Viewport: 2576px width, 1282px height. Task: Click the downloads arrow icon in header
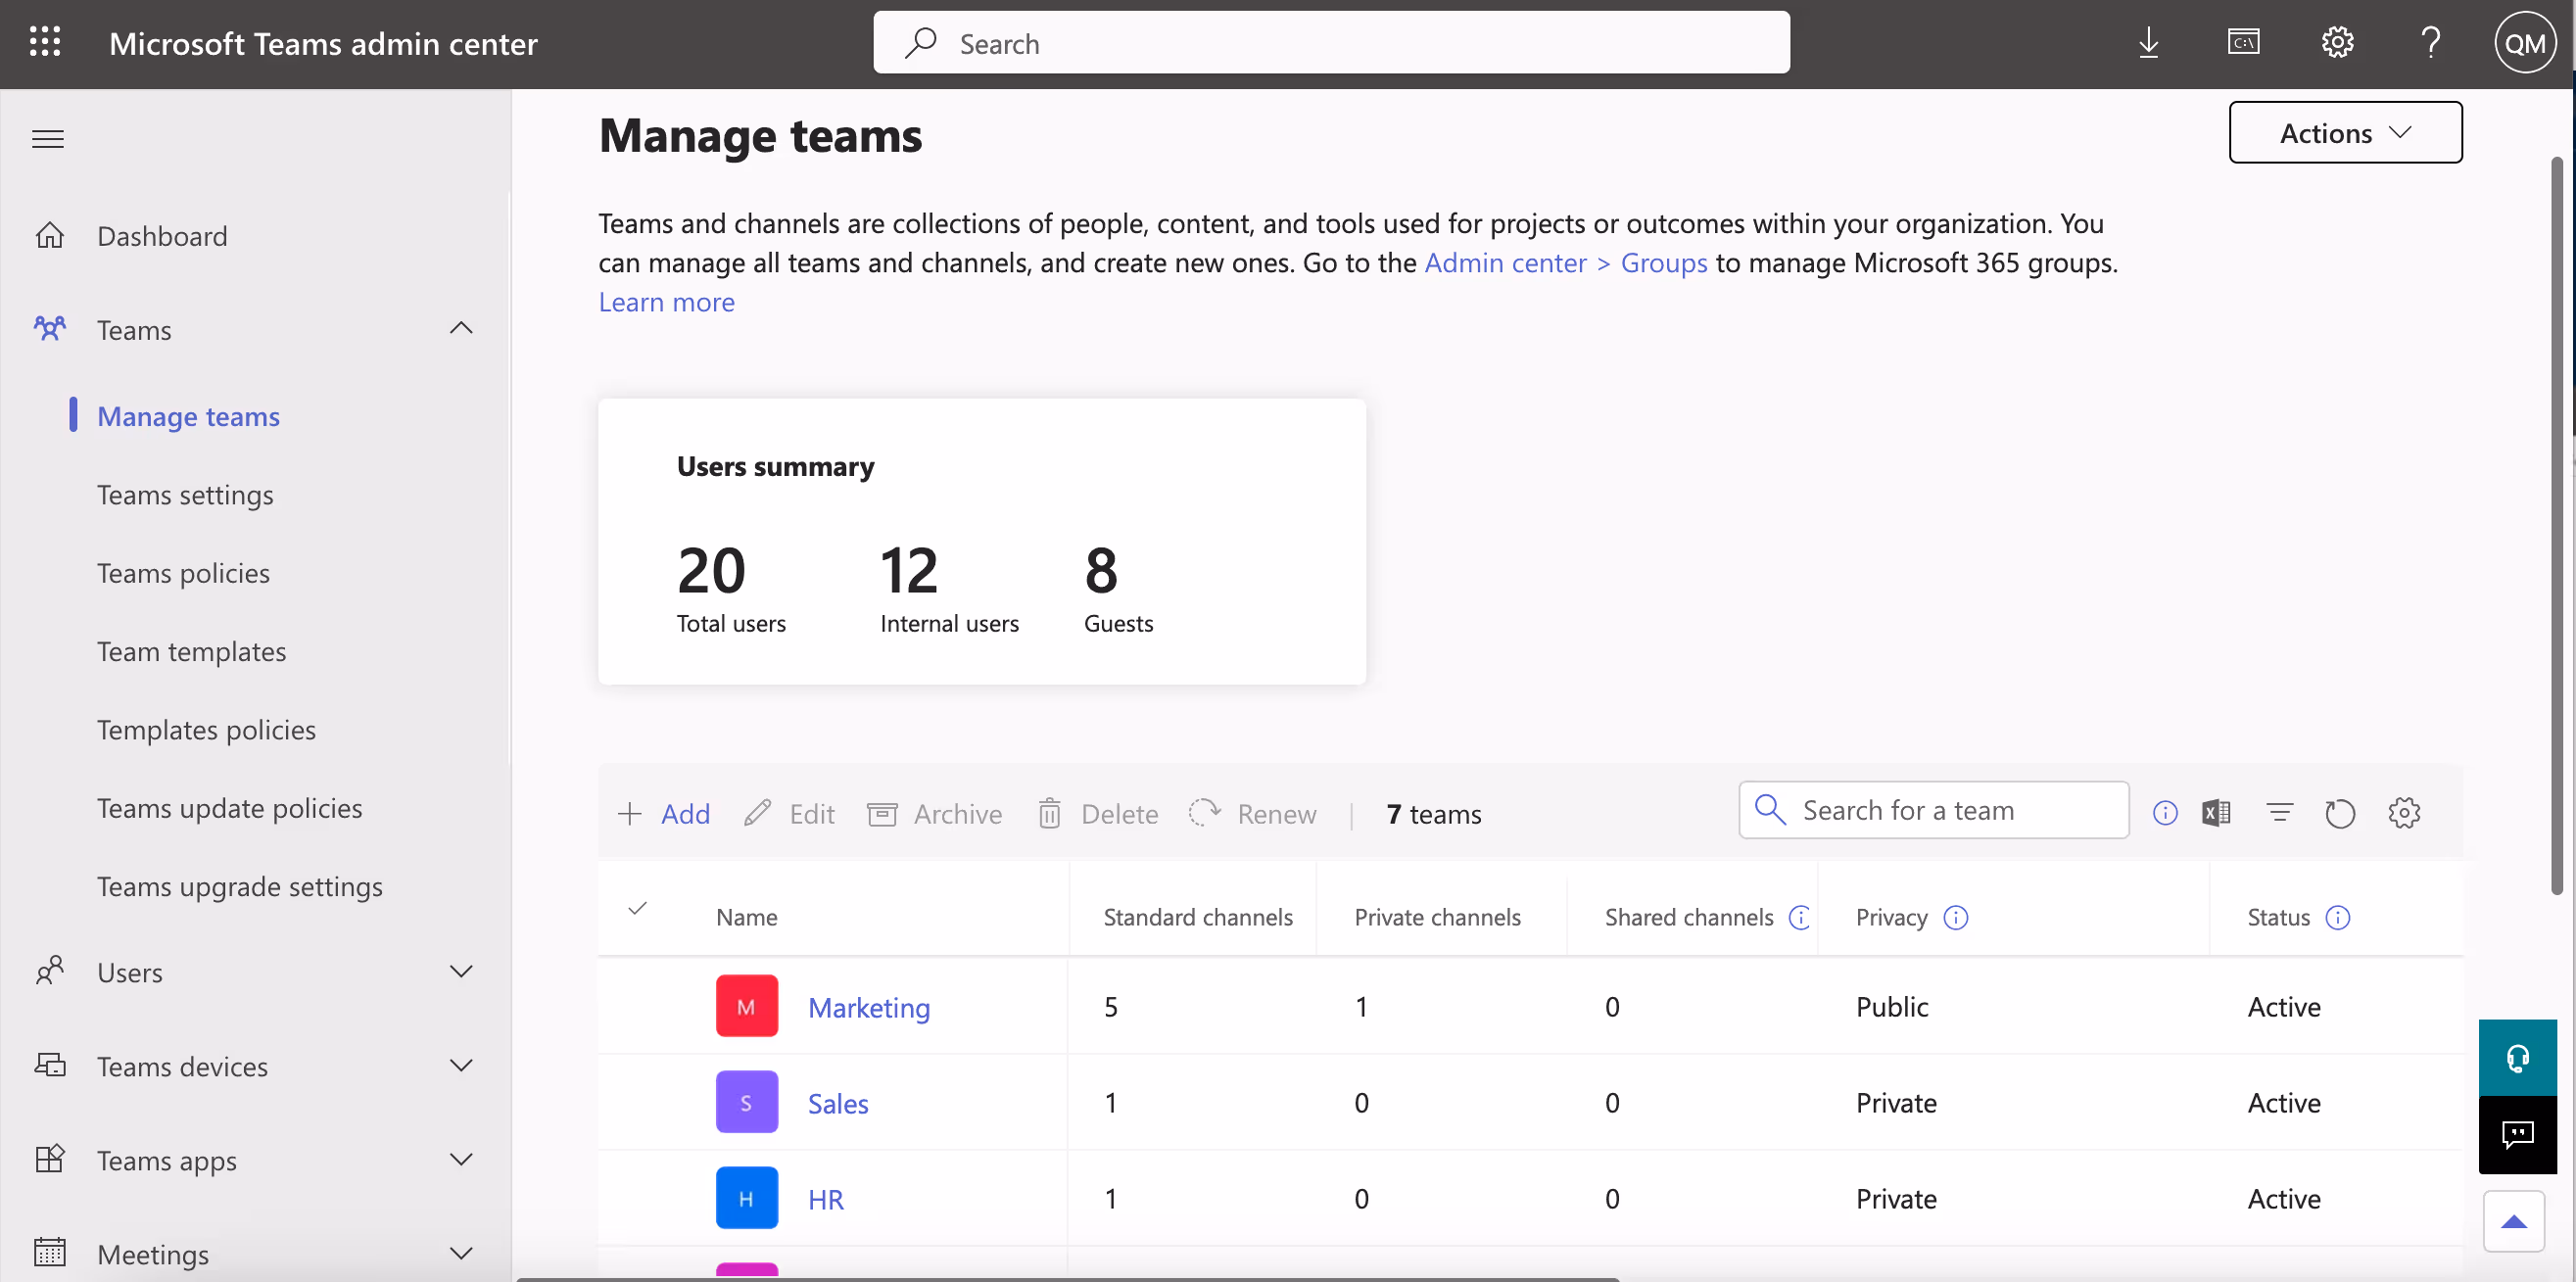point(2147,43)
